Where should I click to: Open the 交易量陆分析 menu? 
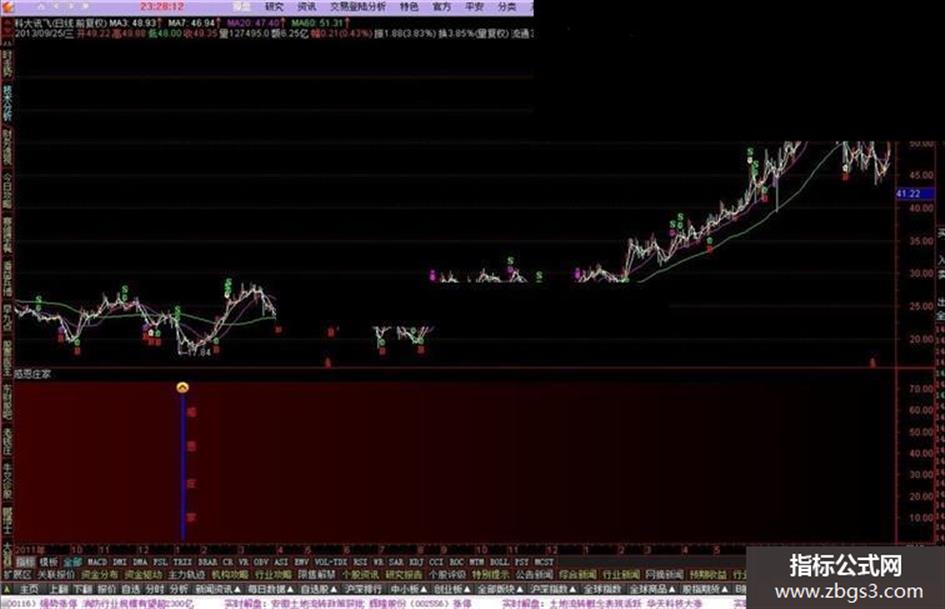point(358,7)
